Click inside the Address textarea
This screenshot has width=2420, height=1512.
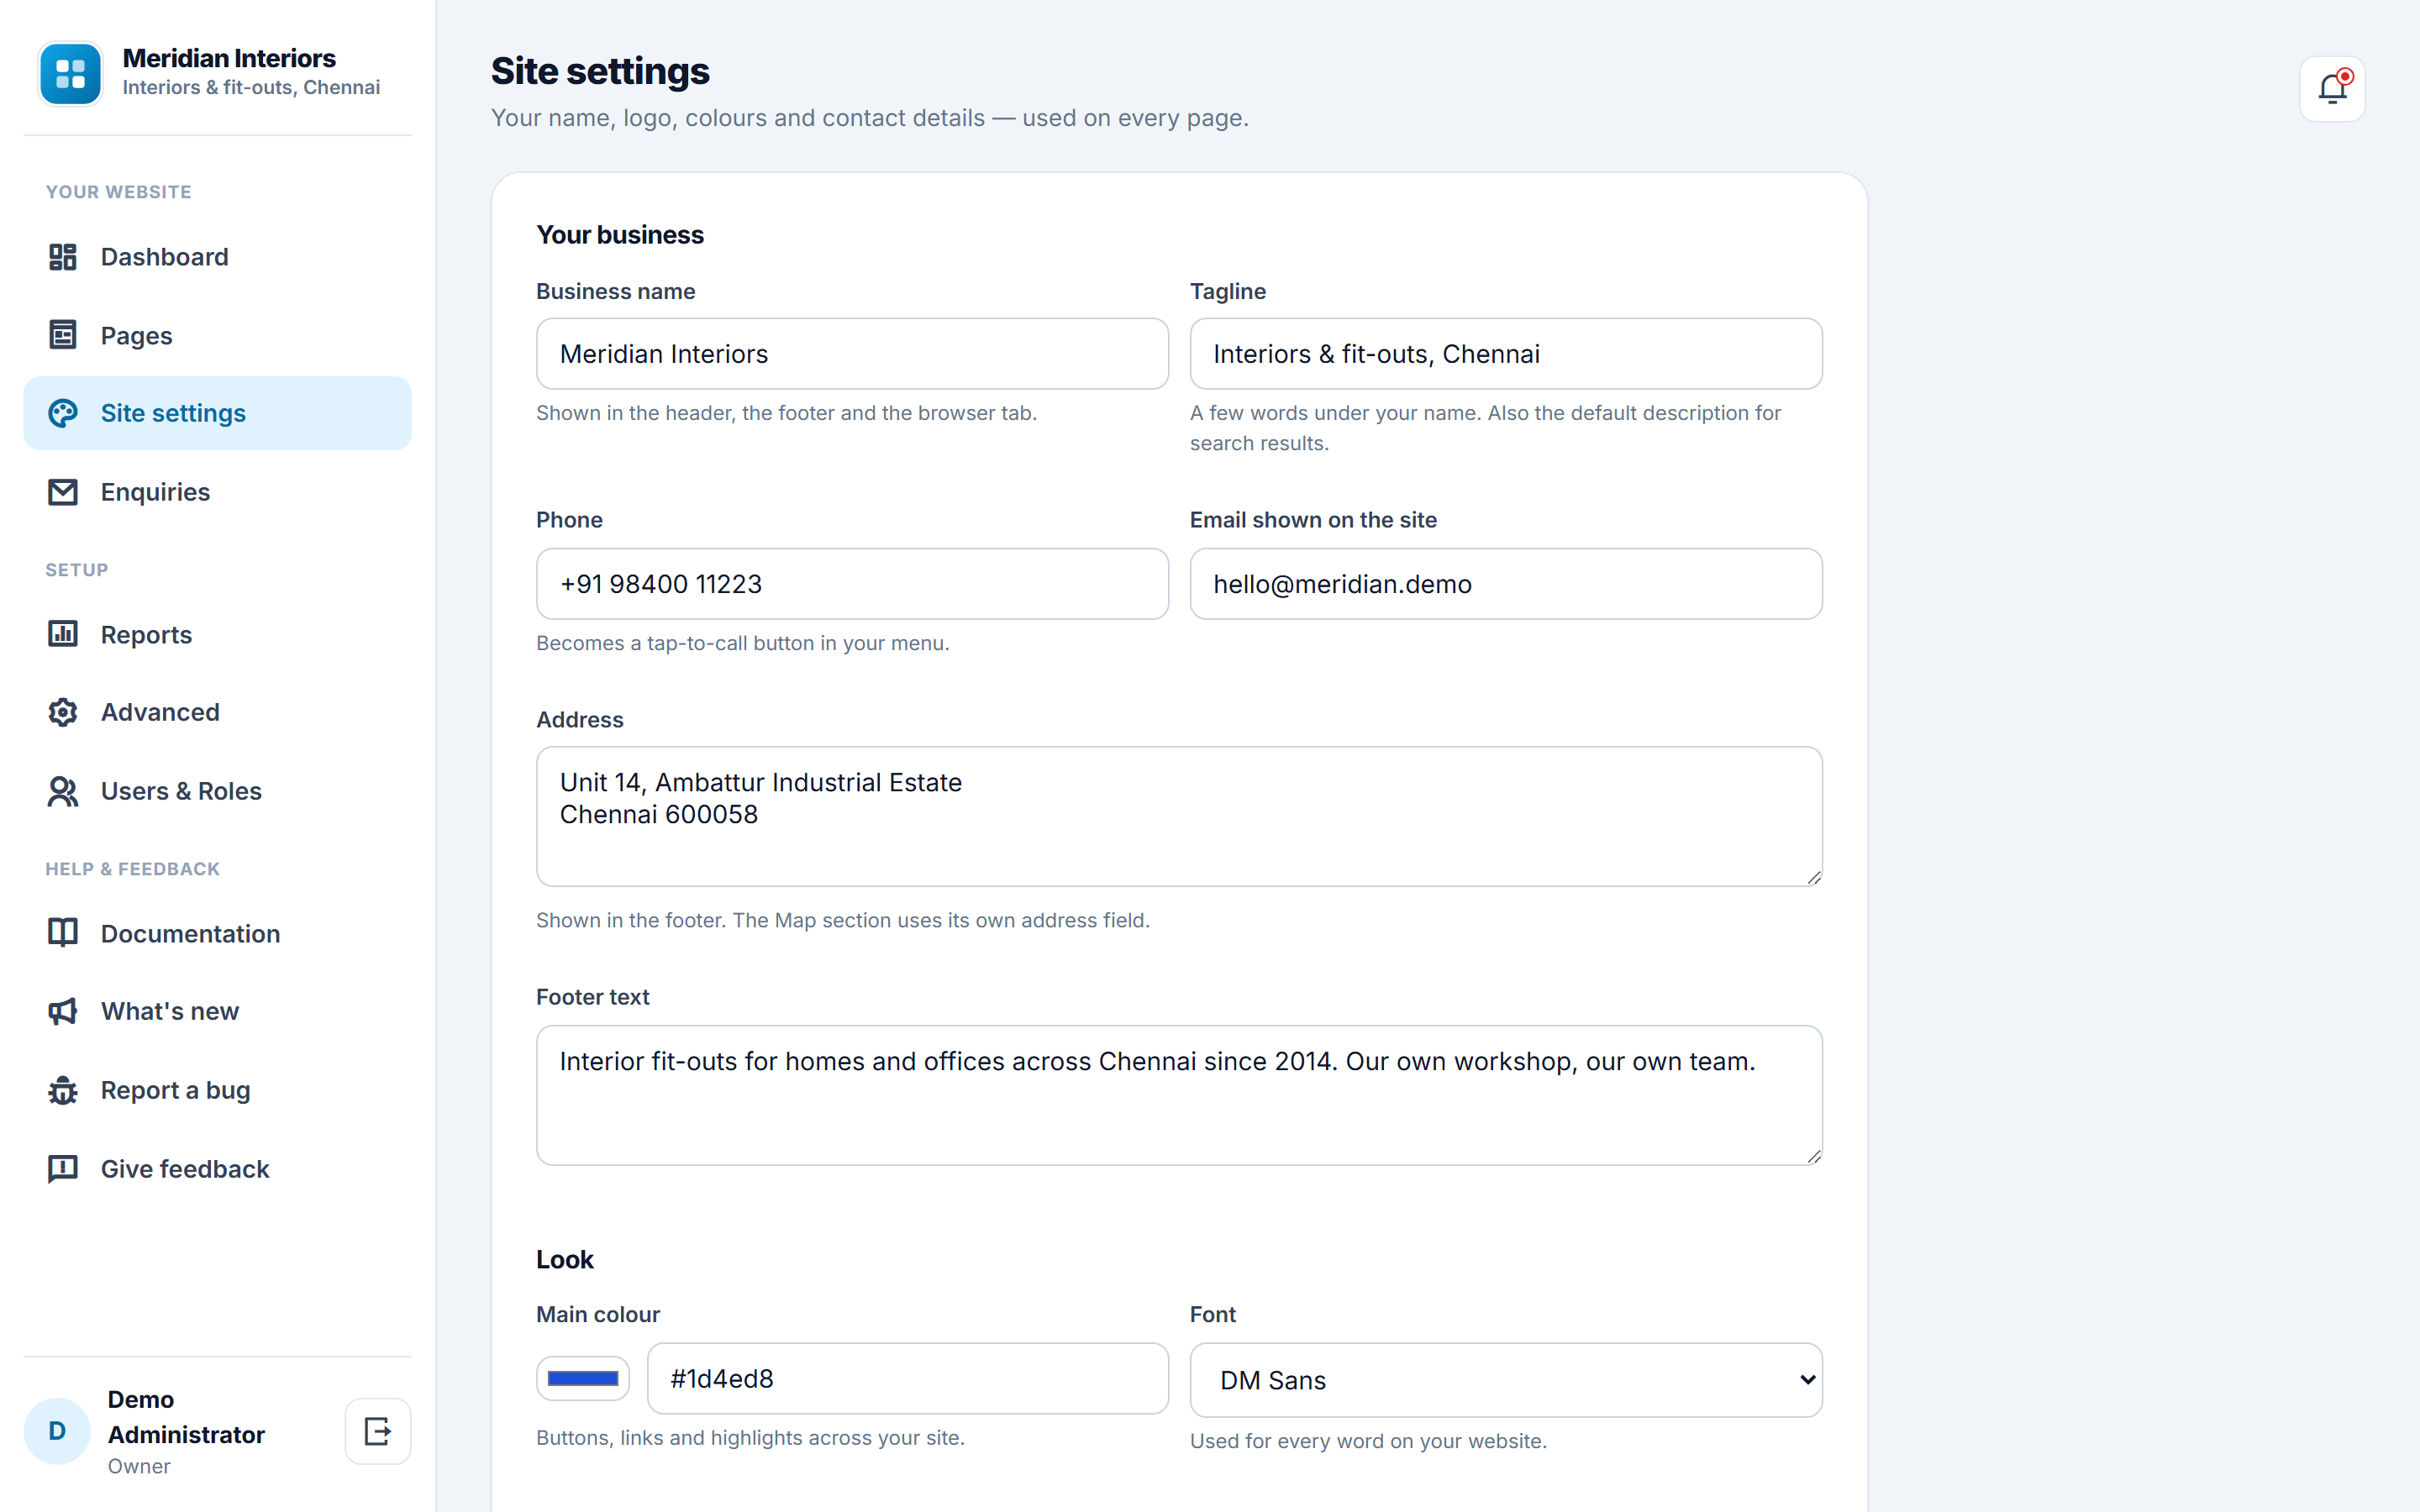coord(1179,816)
